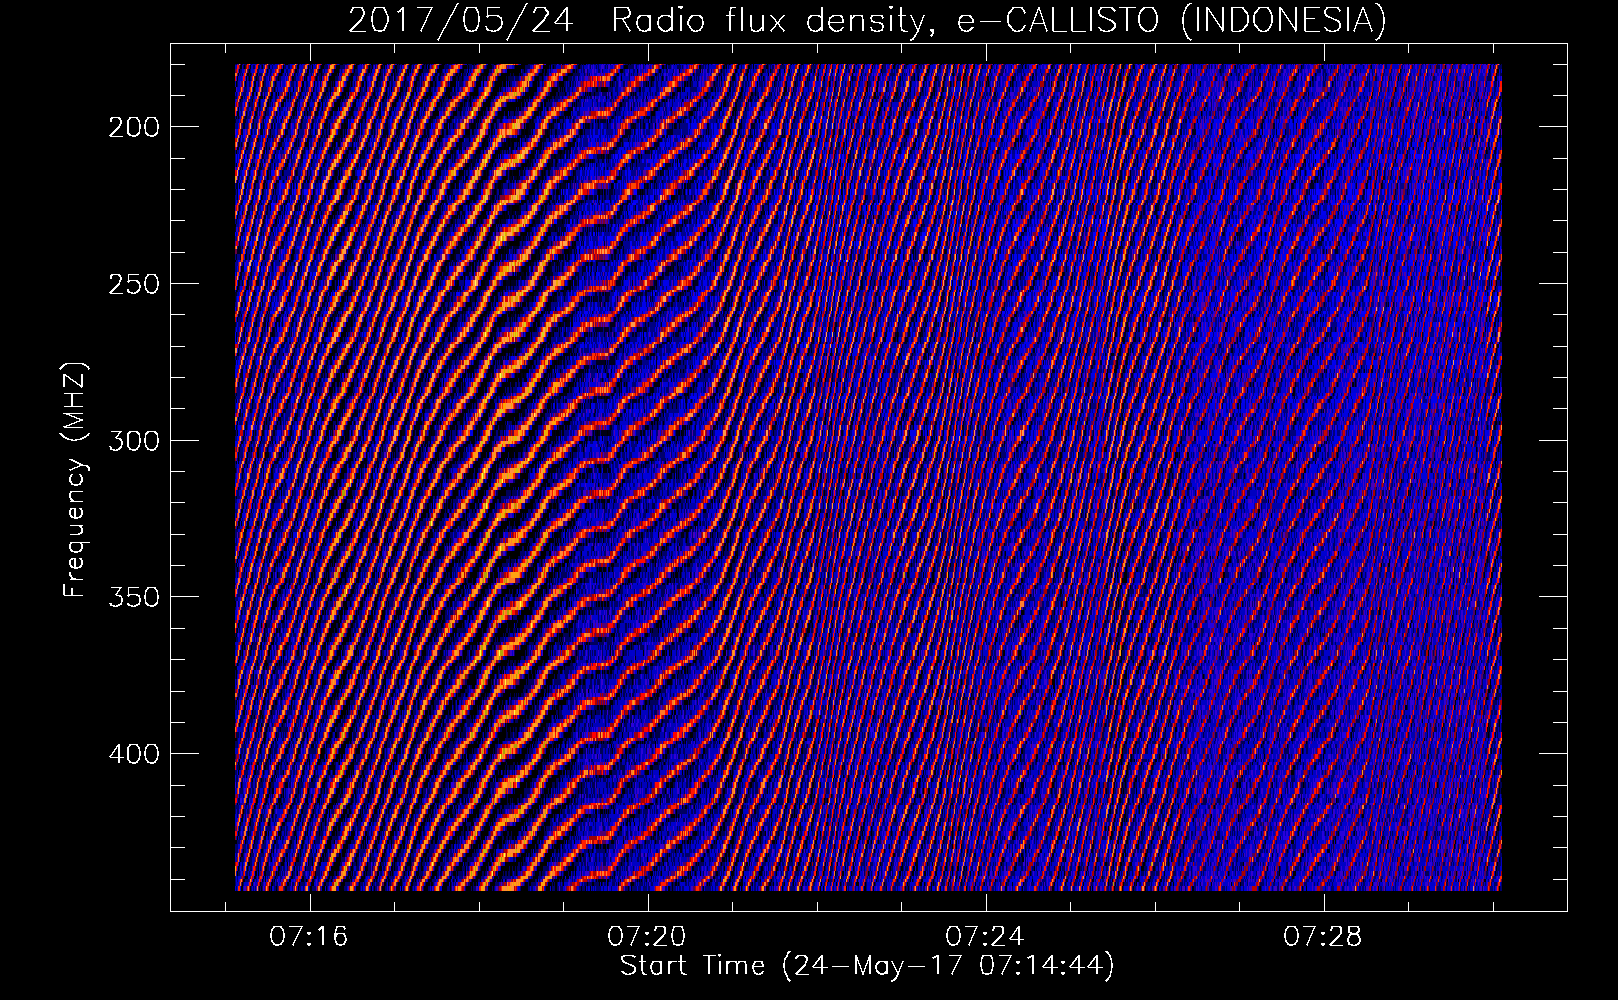Click the 400 frequency tick label

(x=133, y=753)
